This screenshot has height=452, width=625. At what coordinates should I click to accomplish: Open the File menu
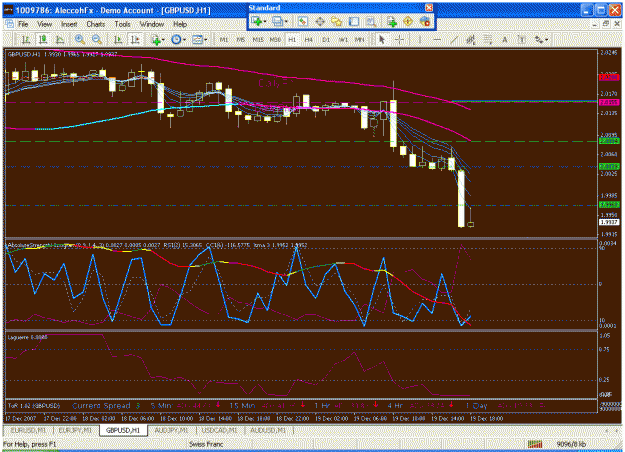(23, 24)
